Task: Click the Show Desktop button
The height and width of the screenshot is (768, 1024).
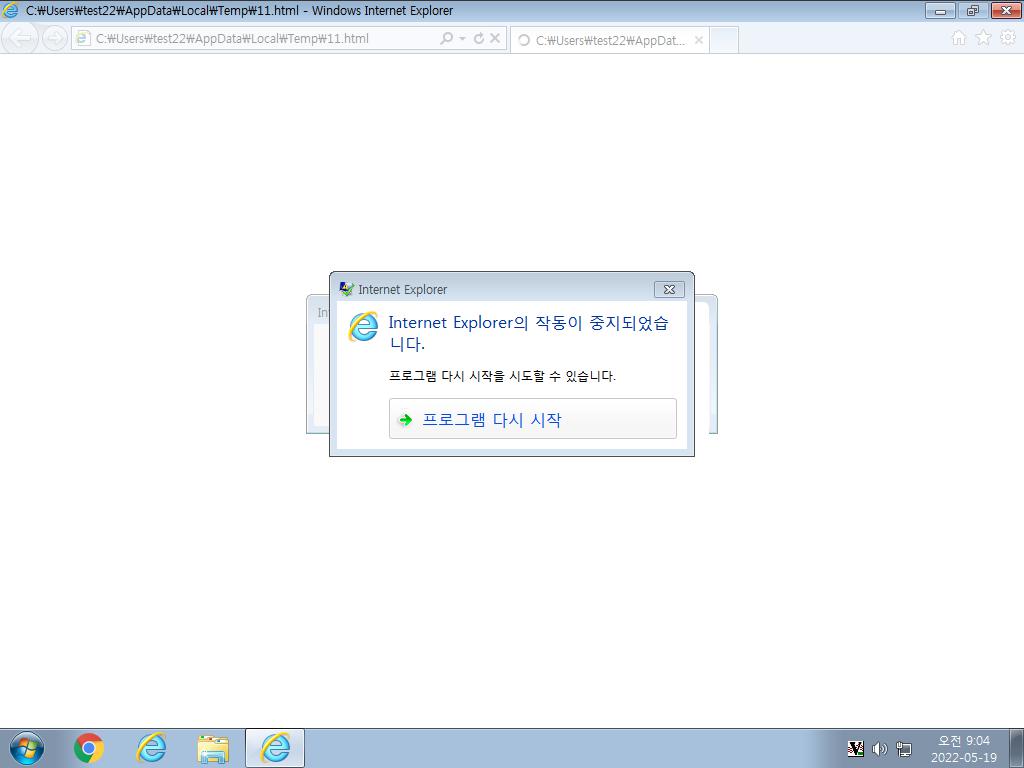Action: click(x=1016, y=748)
